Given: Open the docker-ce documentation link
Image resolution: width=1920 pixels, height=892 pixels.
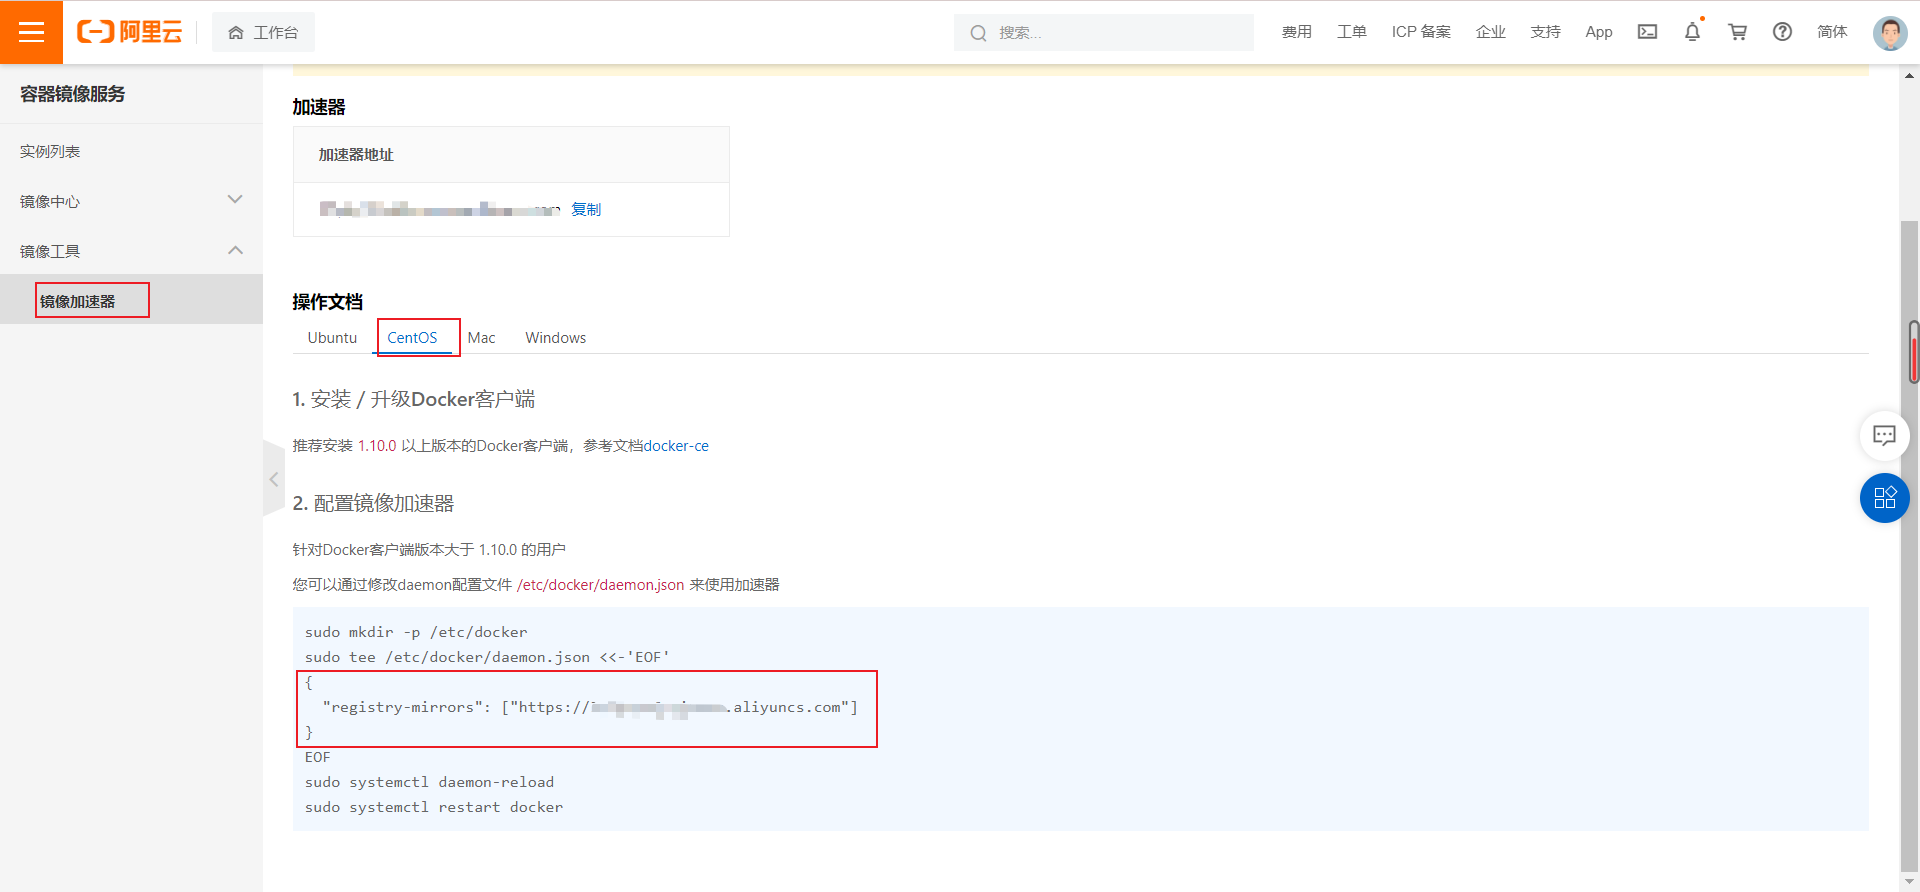Looking at the screenshot, I should (x=676, y=446).
